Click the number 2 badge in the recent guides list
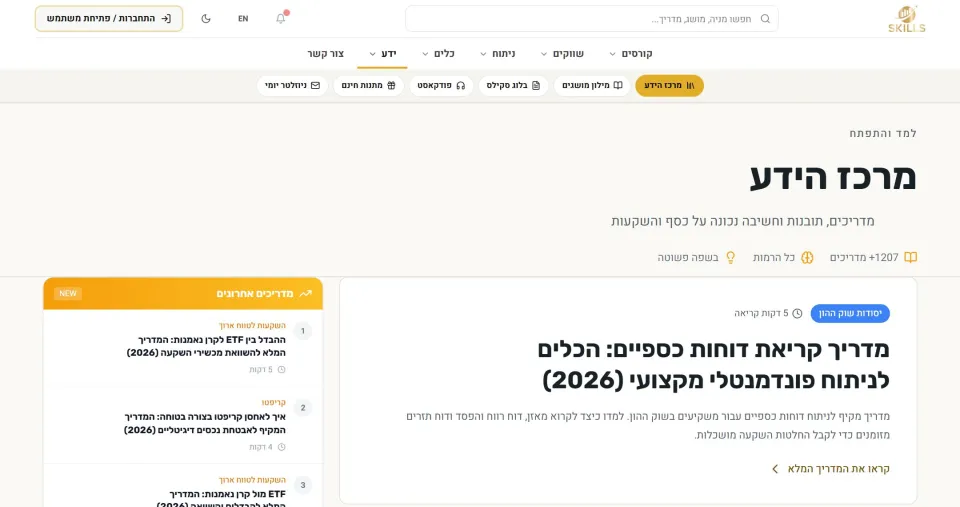960x507 pixels. (x=302, y=408)
